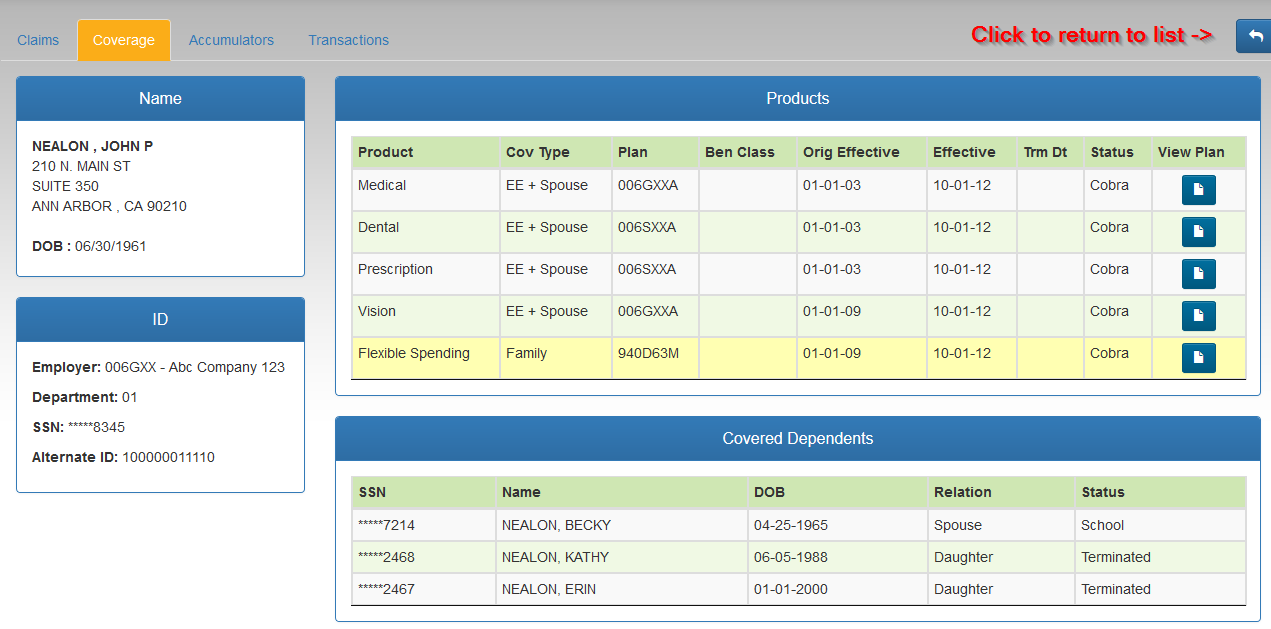Click the Name panel header

point(160,98)
